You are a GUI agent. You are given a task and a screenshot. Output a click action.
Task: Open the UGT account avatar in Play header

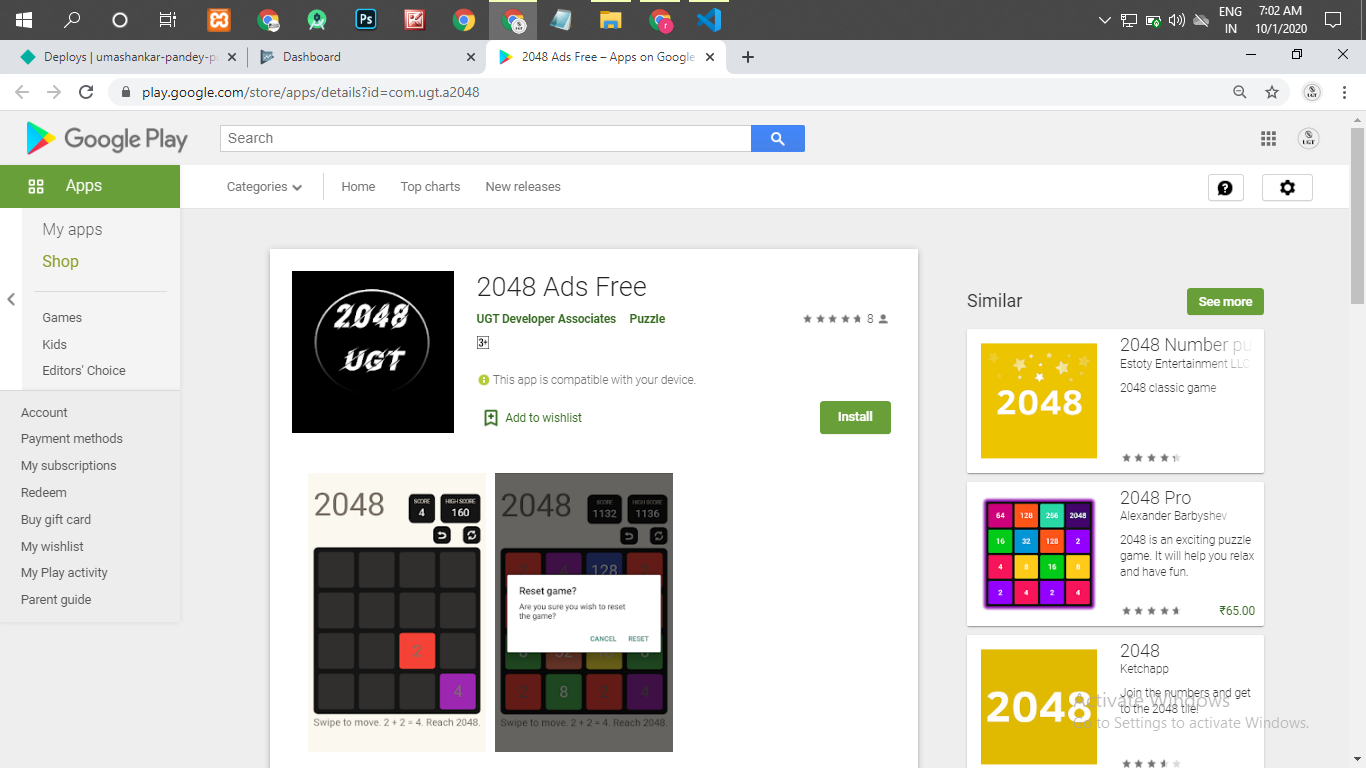point(1308,139)
